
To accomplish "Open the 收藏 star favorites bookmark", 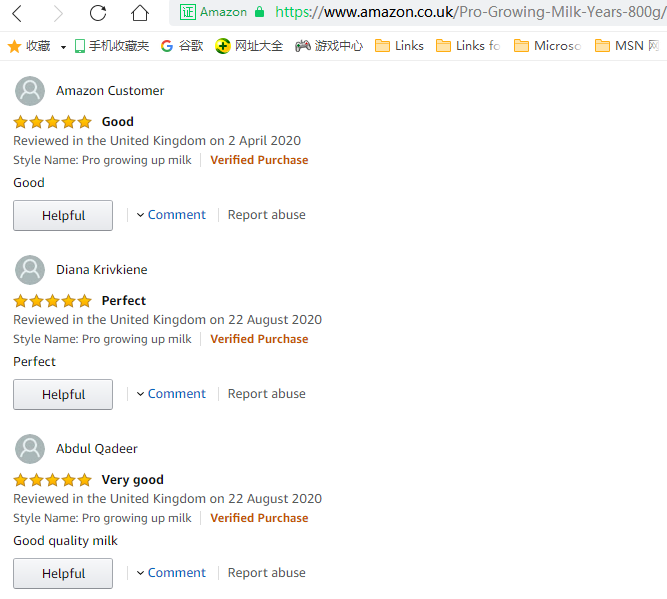I will 29,46.
